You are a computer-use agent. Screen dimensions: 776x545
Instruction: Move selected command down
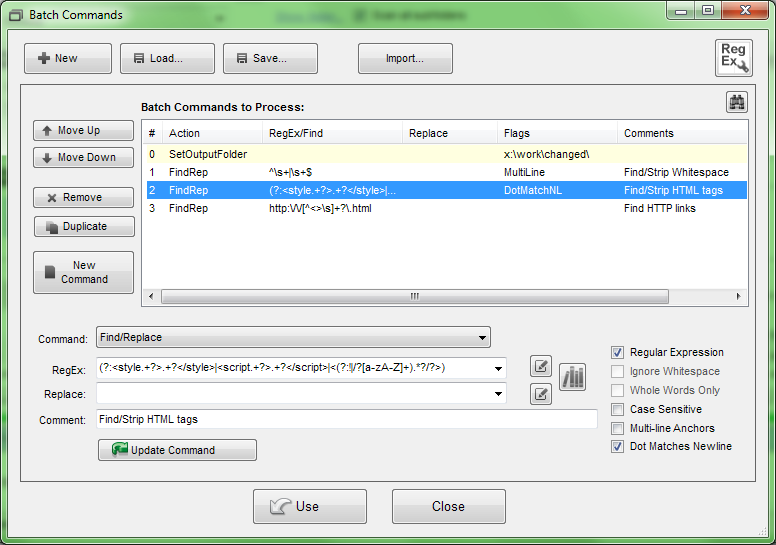84,157
